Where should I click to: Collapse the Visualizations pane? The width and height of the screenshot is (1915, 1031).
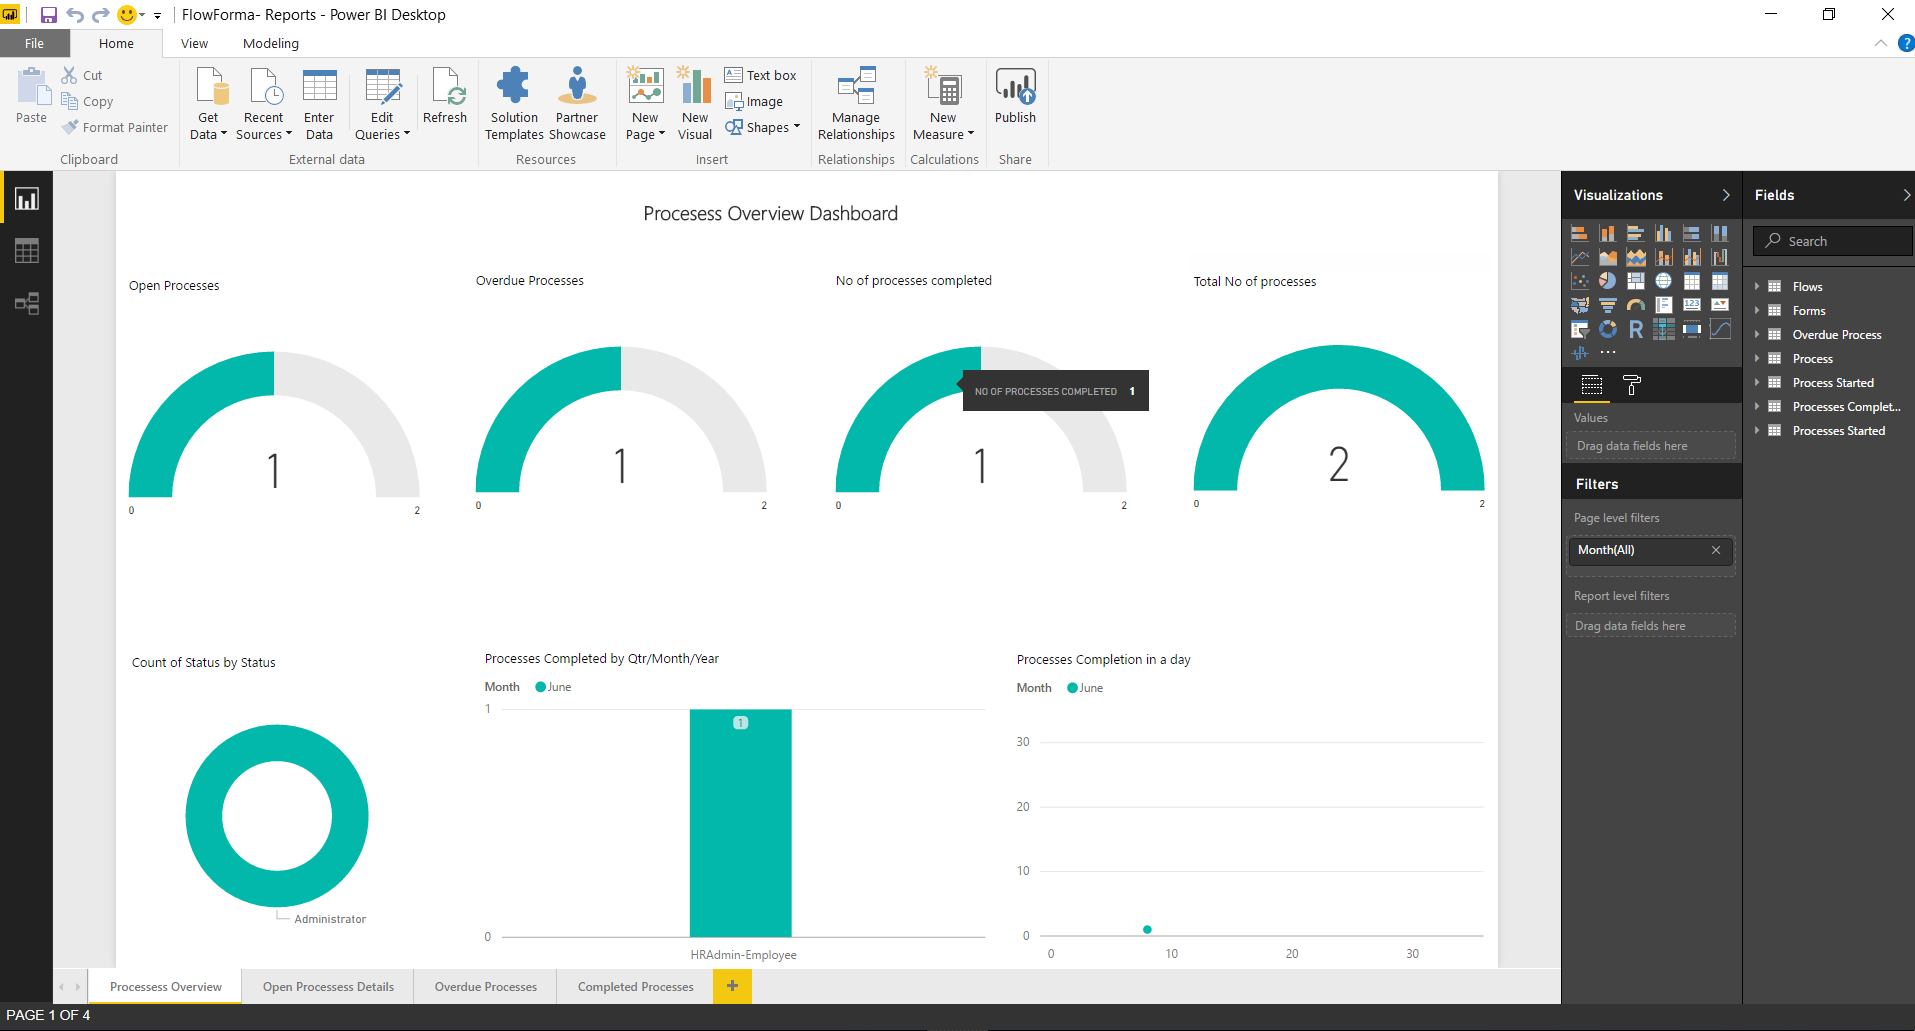point(1726,195)
